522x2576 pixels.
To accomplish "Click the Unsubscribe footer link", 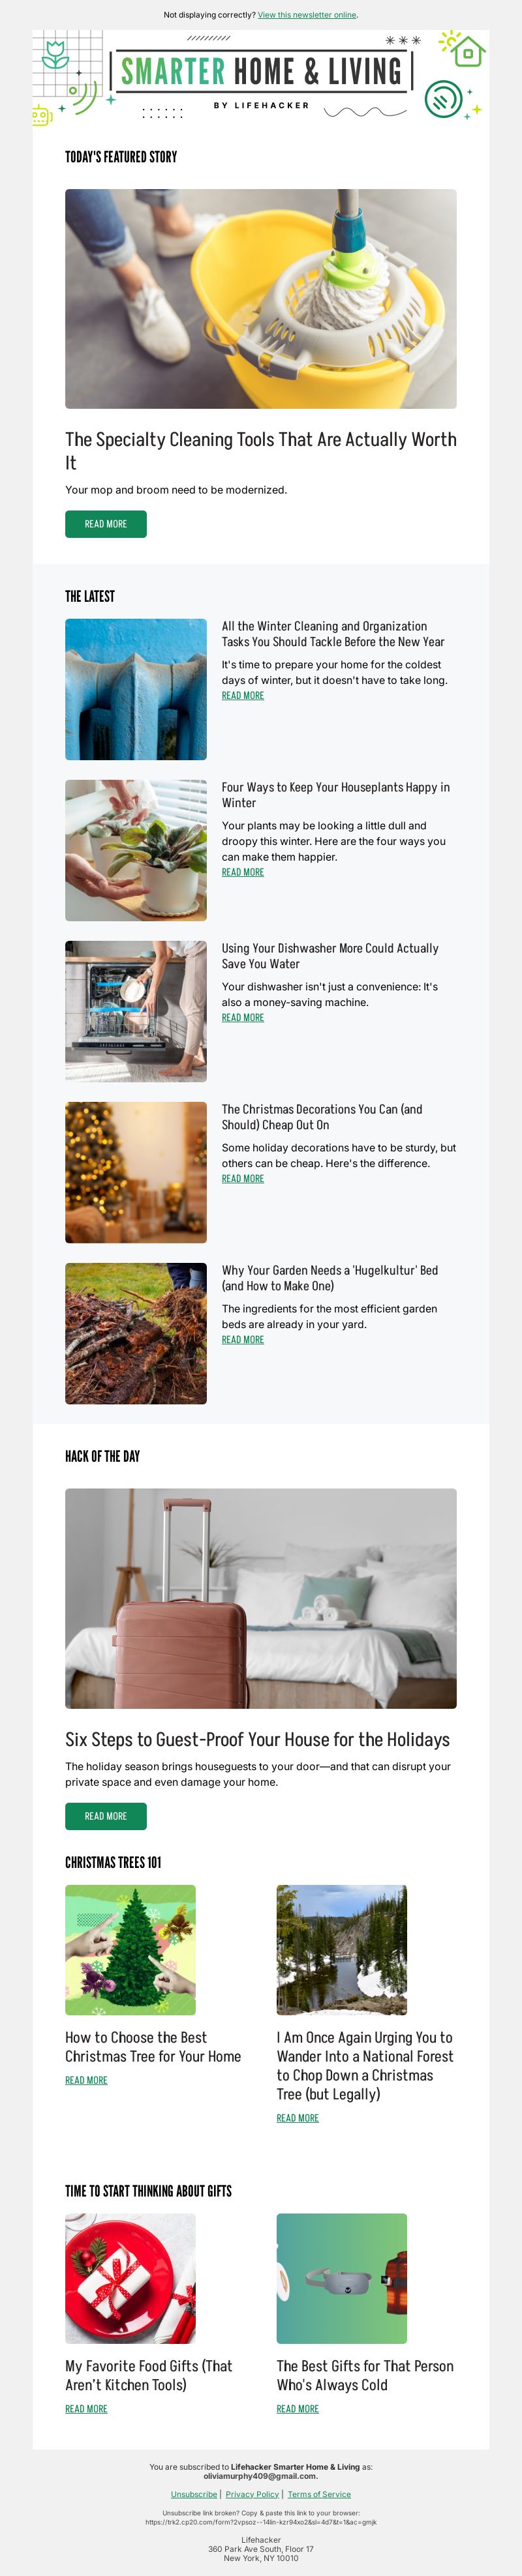I will pos(194,2494).
